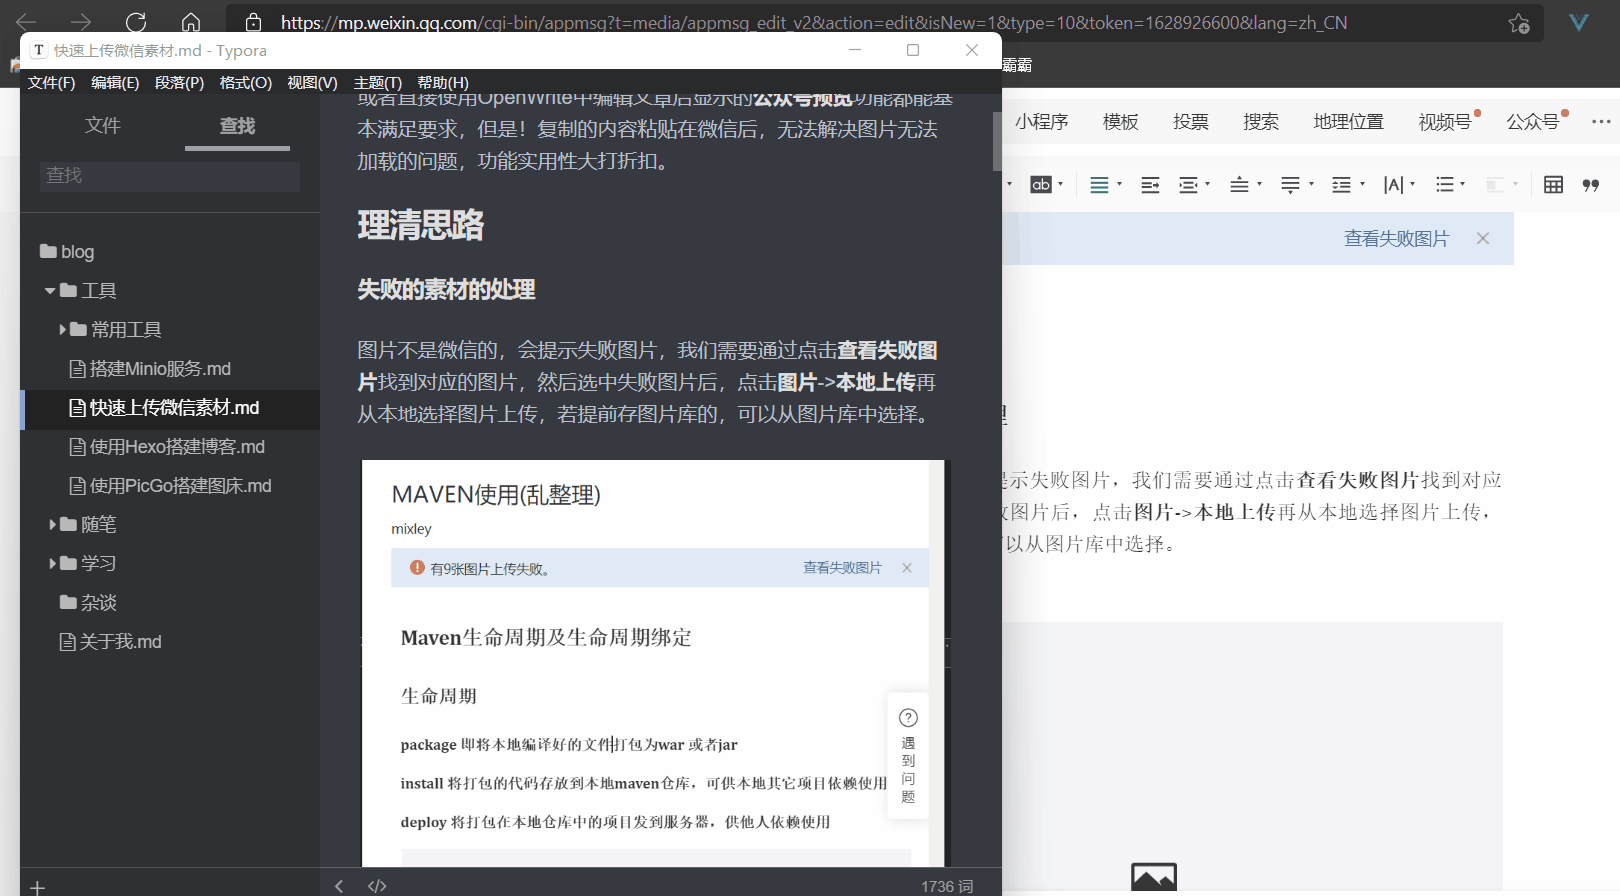
Task: Expand the 随笔 folder arrow
Action: click(x=53, y=524)
